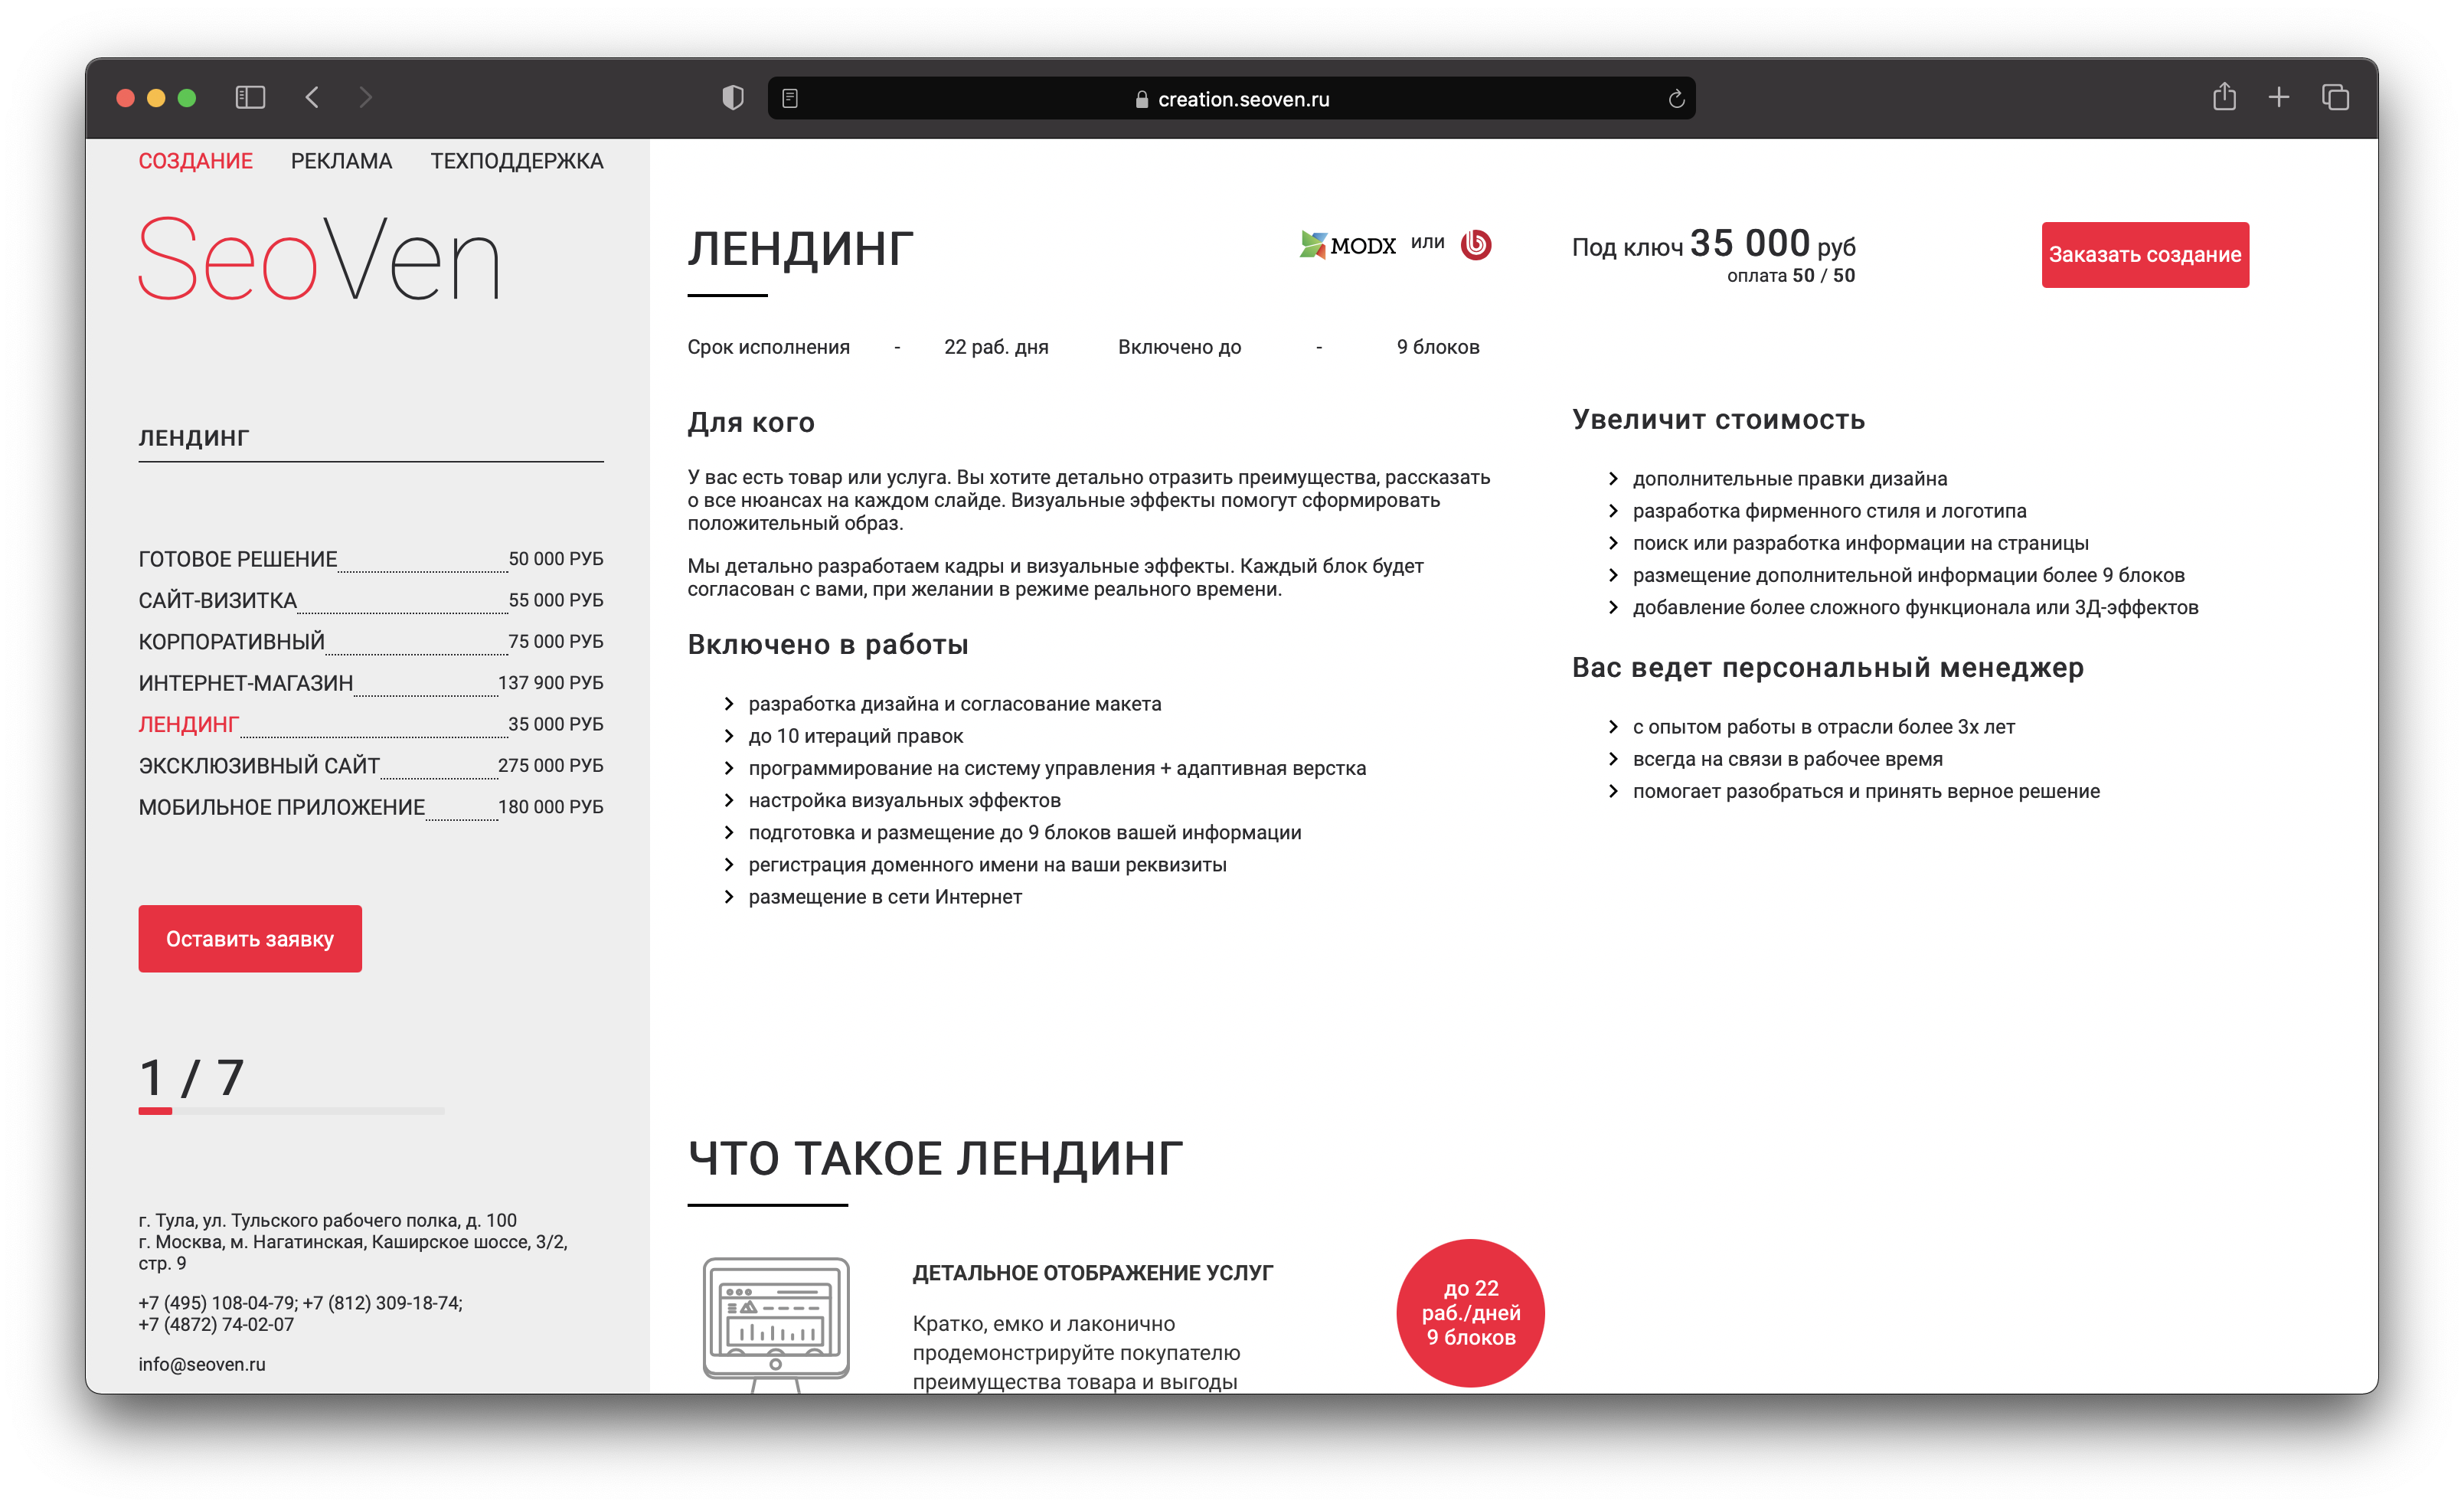Add a new tab with plus icon
Viewport: 2464px width, 1507px height.
tap(2279, 97)
